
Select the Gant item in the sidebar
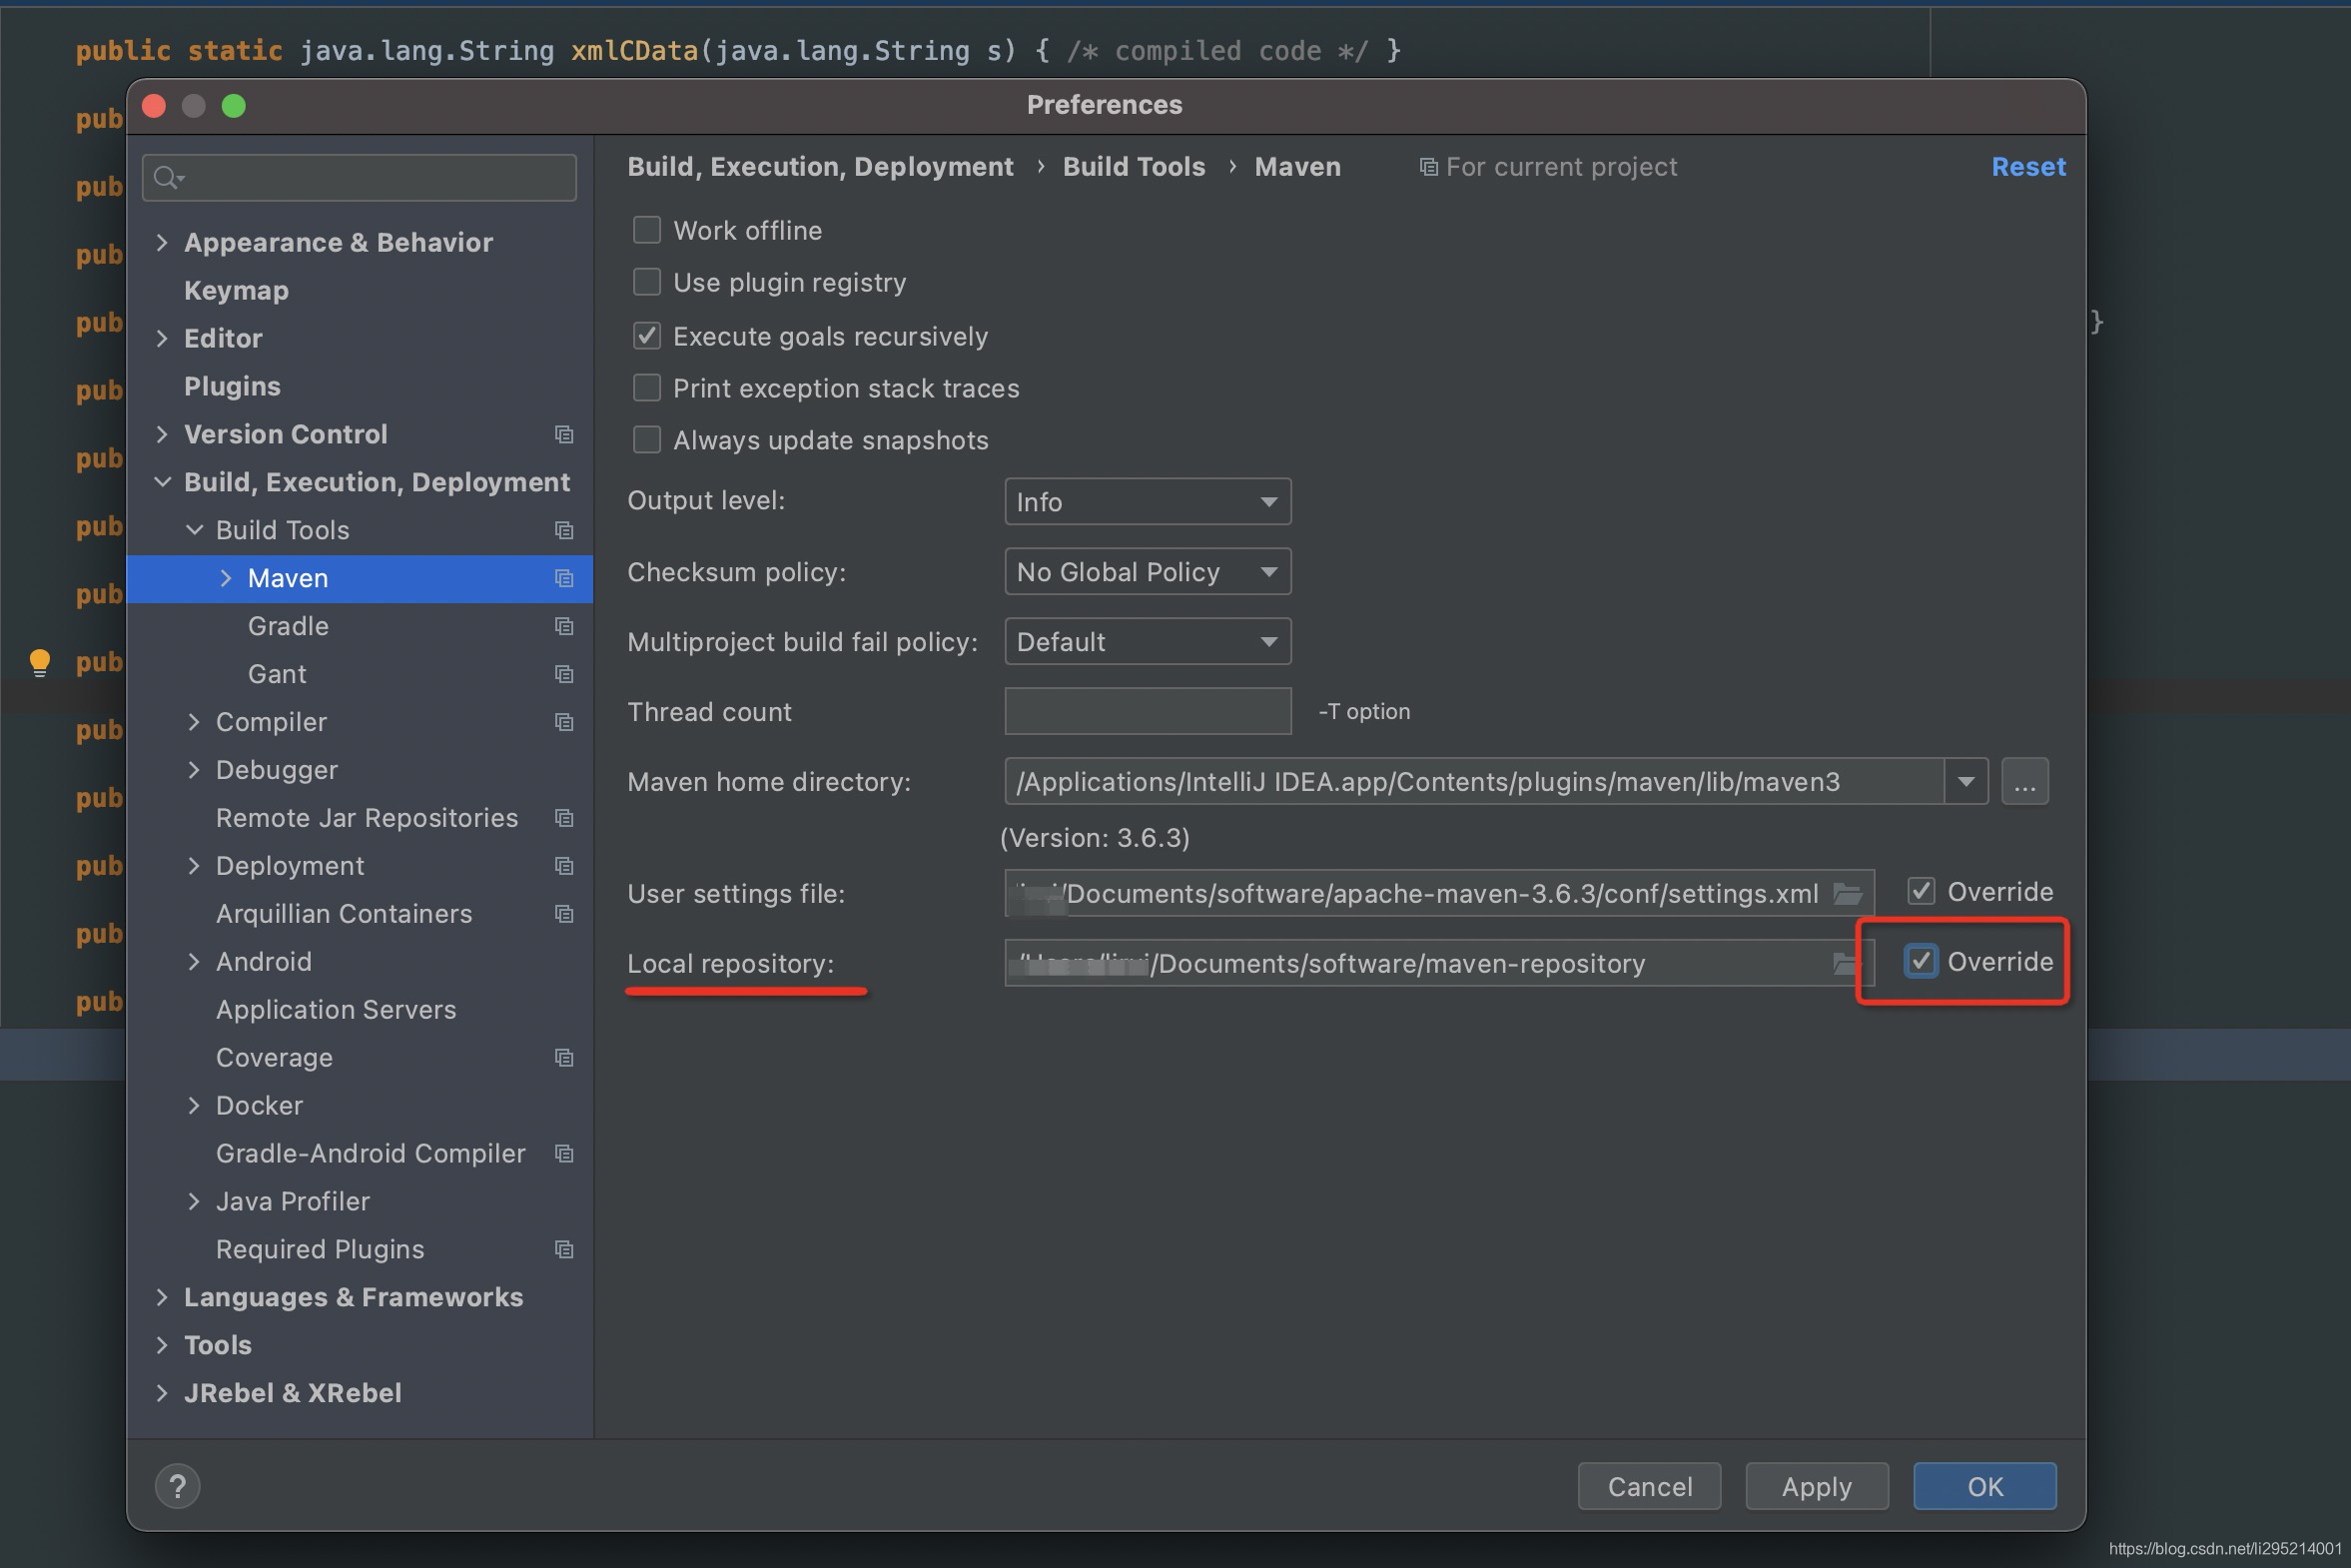tap(276, 673)
